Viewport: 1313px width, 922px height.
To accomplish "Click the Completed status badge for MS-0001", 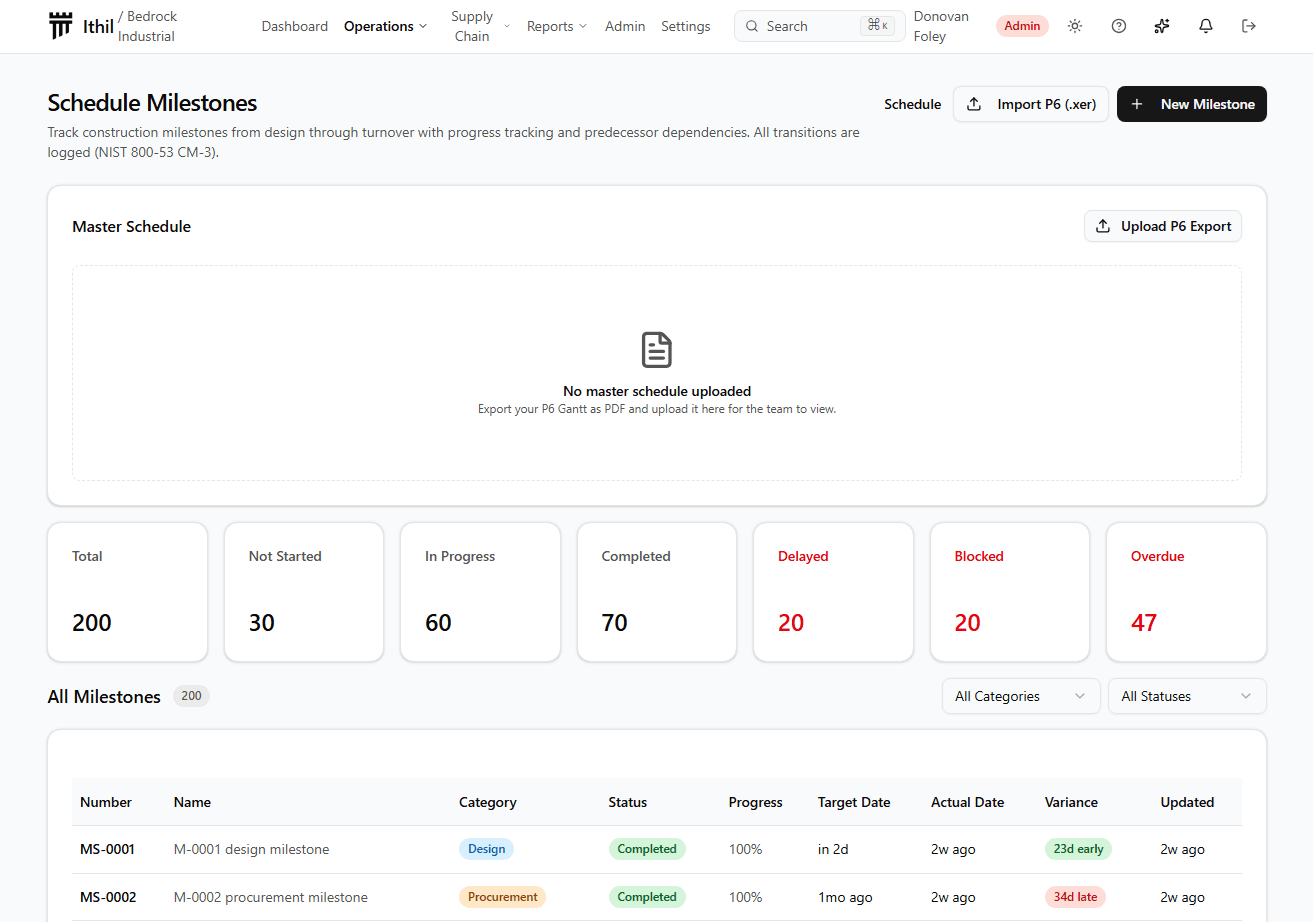I will coord(647,849).
